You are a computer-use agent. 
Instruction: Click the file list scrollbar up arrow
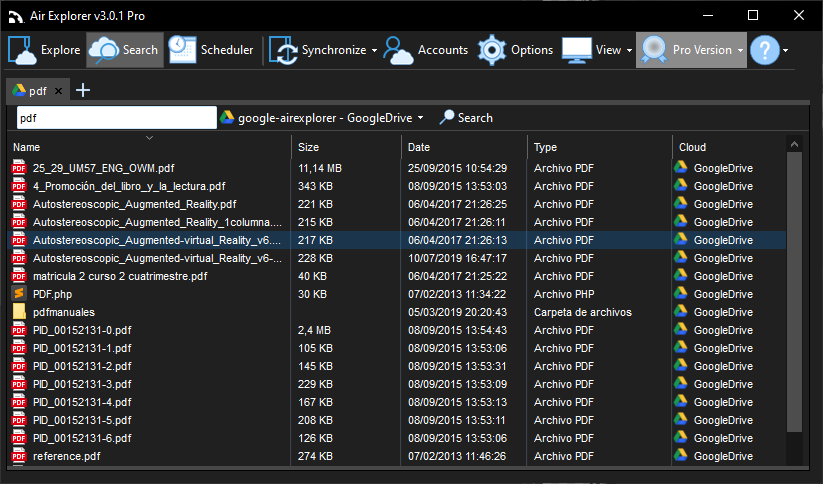pyautogui.click(x=794, y=144)
